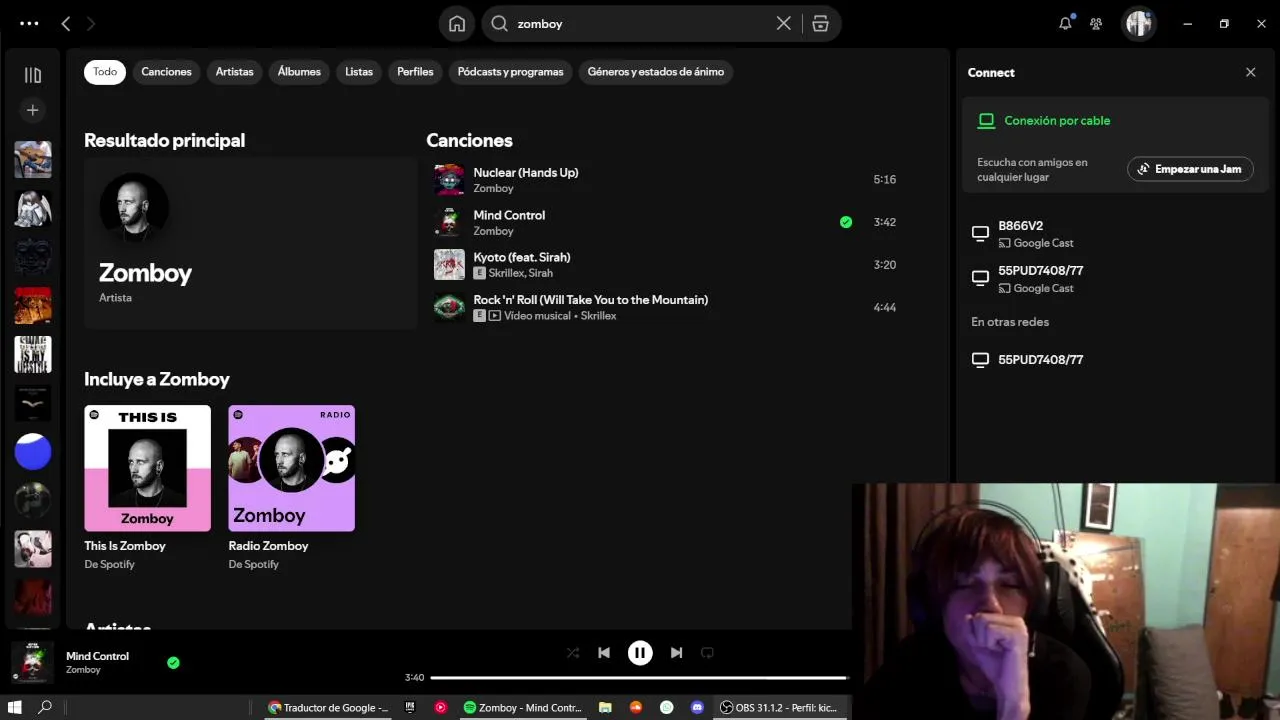Screen dimensions: 1280x720
Task: Filter results by Canciones
Action: pyautogui.click(x=166, y=72)
